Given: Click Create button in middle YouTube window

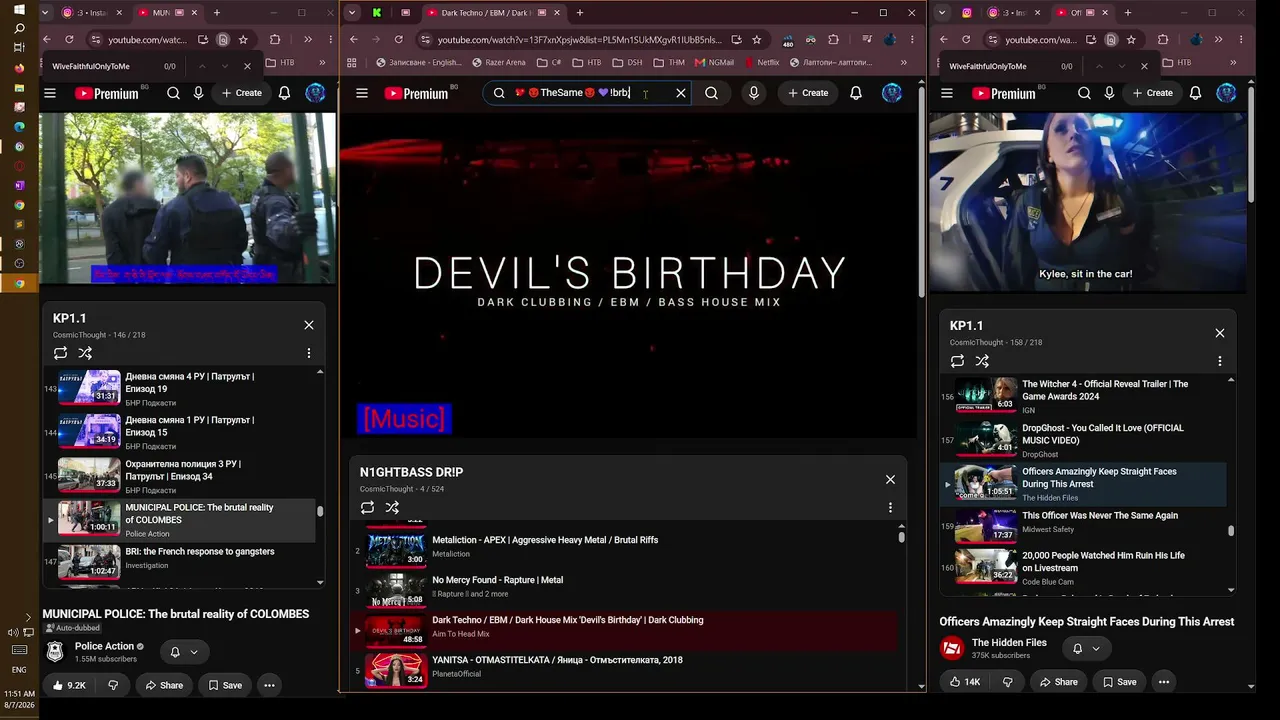Looking at the screenshot, I should (x=808, y=93).
